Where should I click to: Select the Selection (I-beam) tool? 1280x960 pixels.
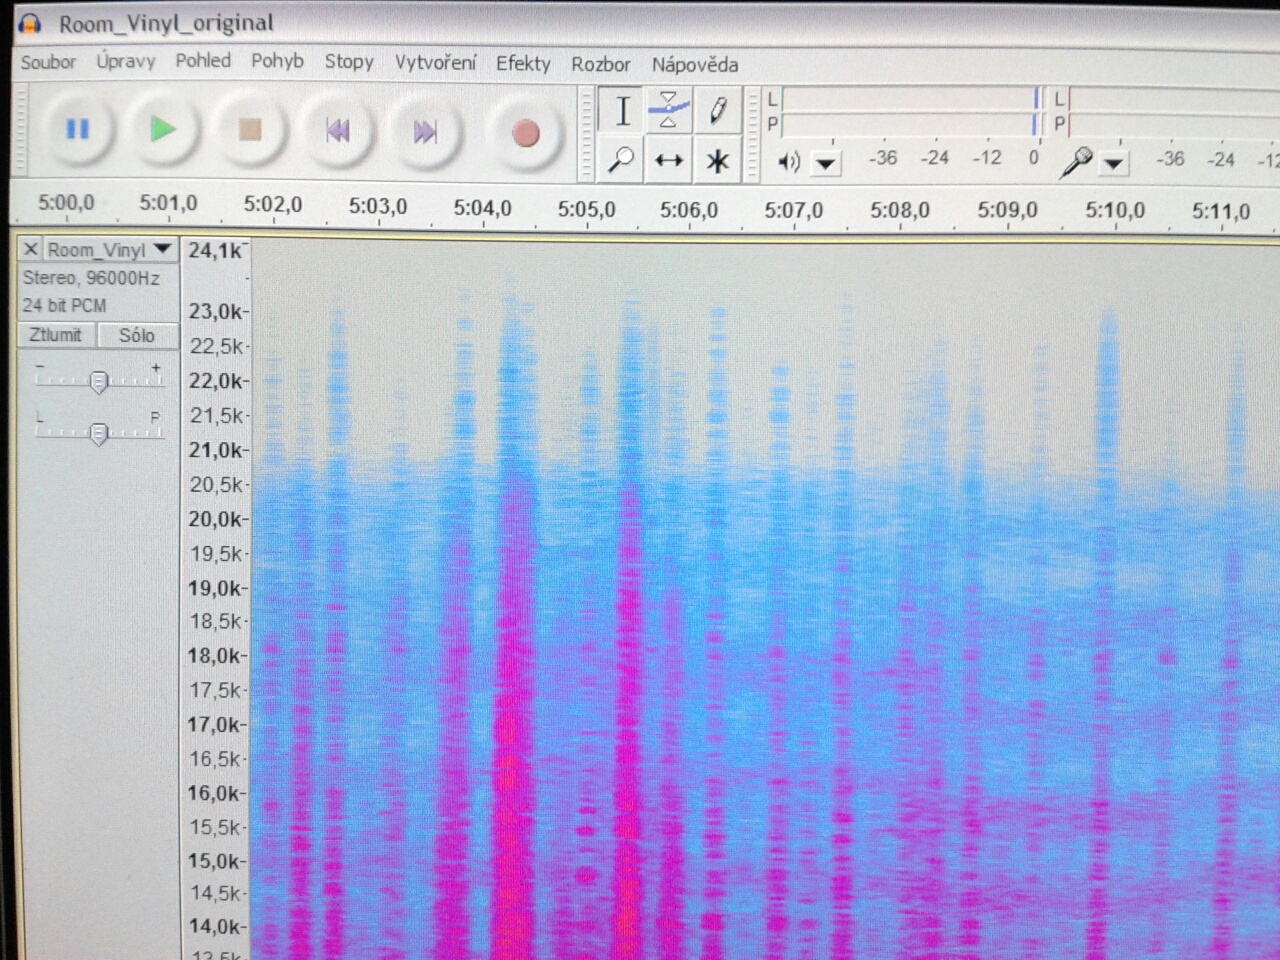[x=622, y=111]
